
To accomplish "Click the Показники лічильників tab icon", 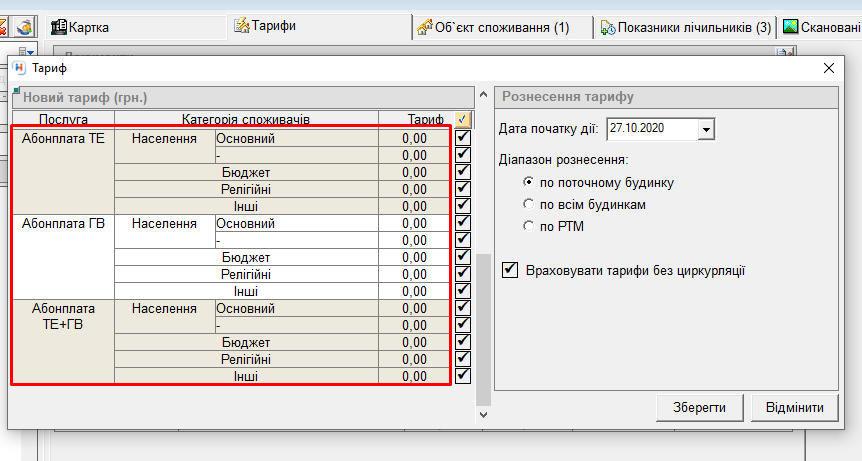I will [x=608, y=27].
